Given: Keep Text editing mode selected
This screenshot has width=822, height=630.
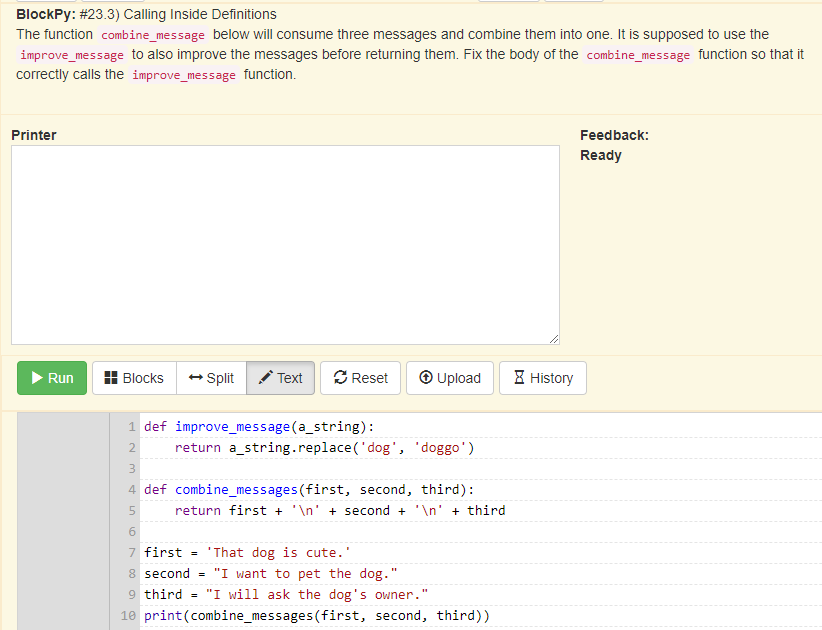Looking at the screenshot, I should click(x=280, y=378).
